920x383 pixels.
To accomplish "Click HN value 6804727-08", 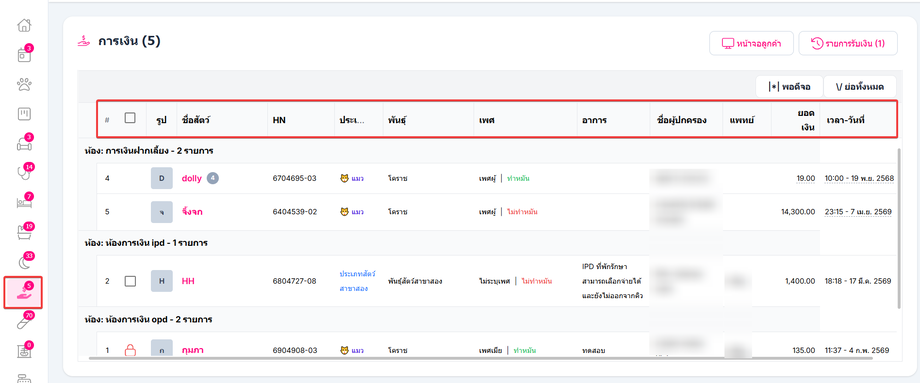I will (x=295, y=281).
